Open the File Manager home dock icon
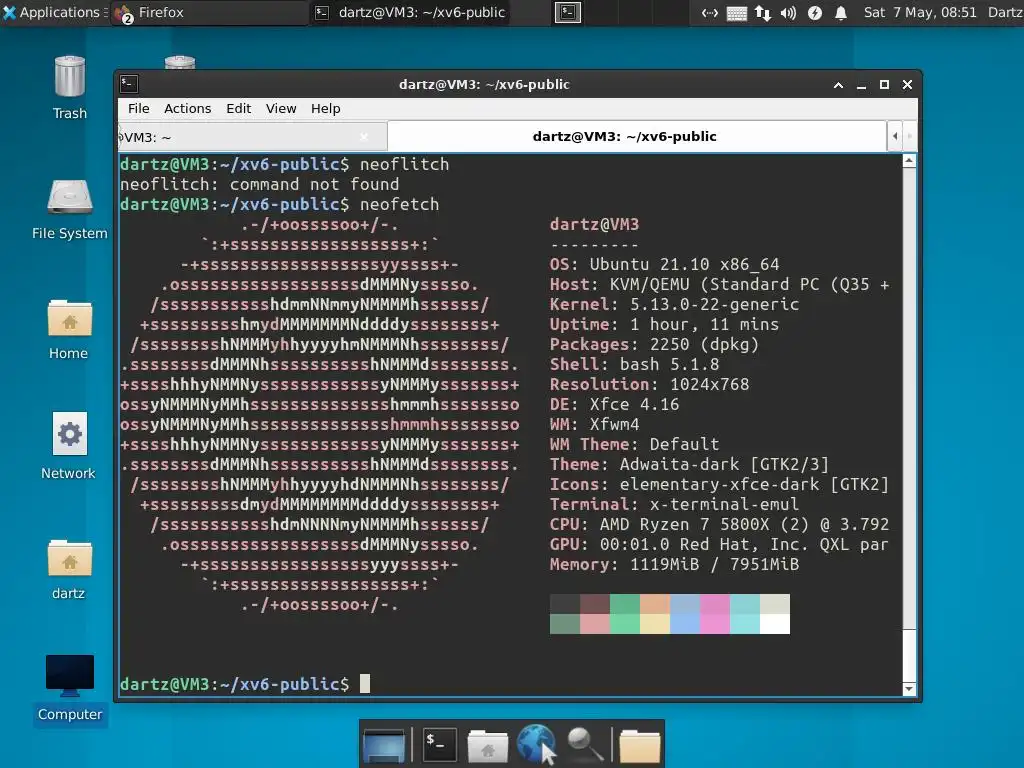This screenshot has height=768, width=1024. click(488, 745)
